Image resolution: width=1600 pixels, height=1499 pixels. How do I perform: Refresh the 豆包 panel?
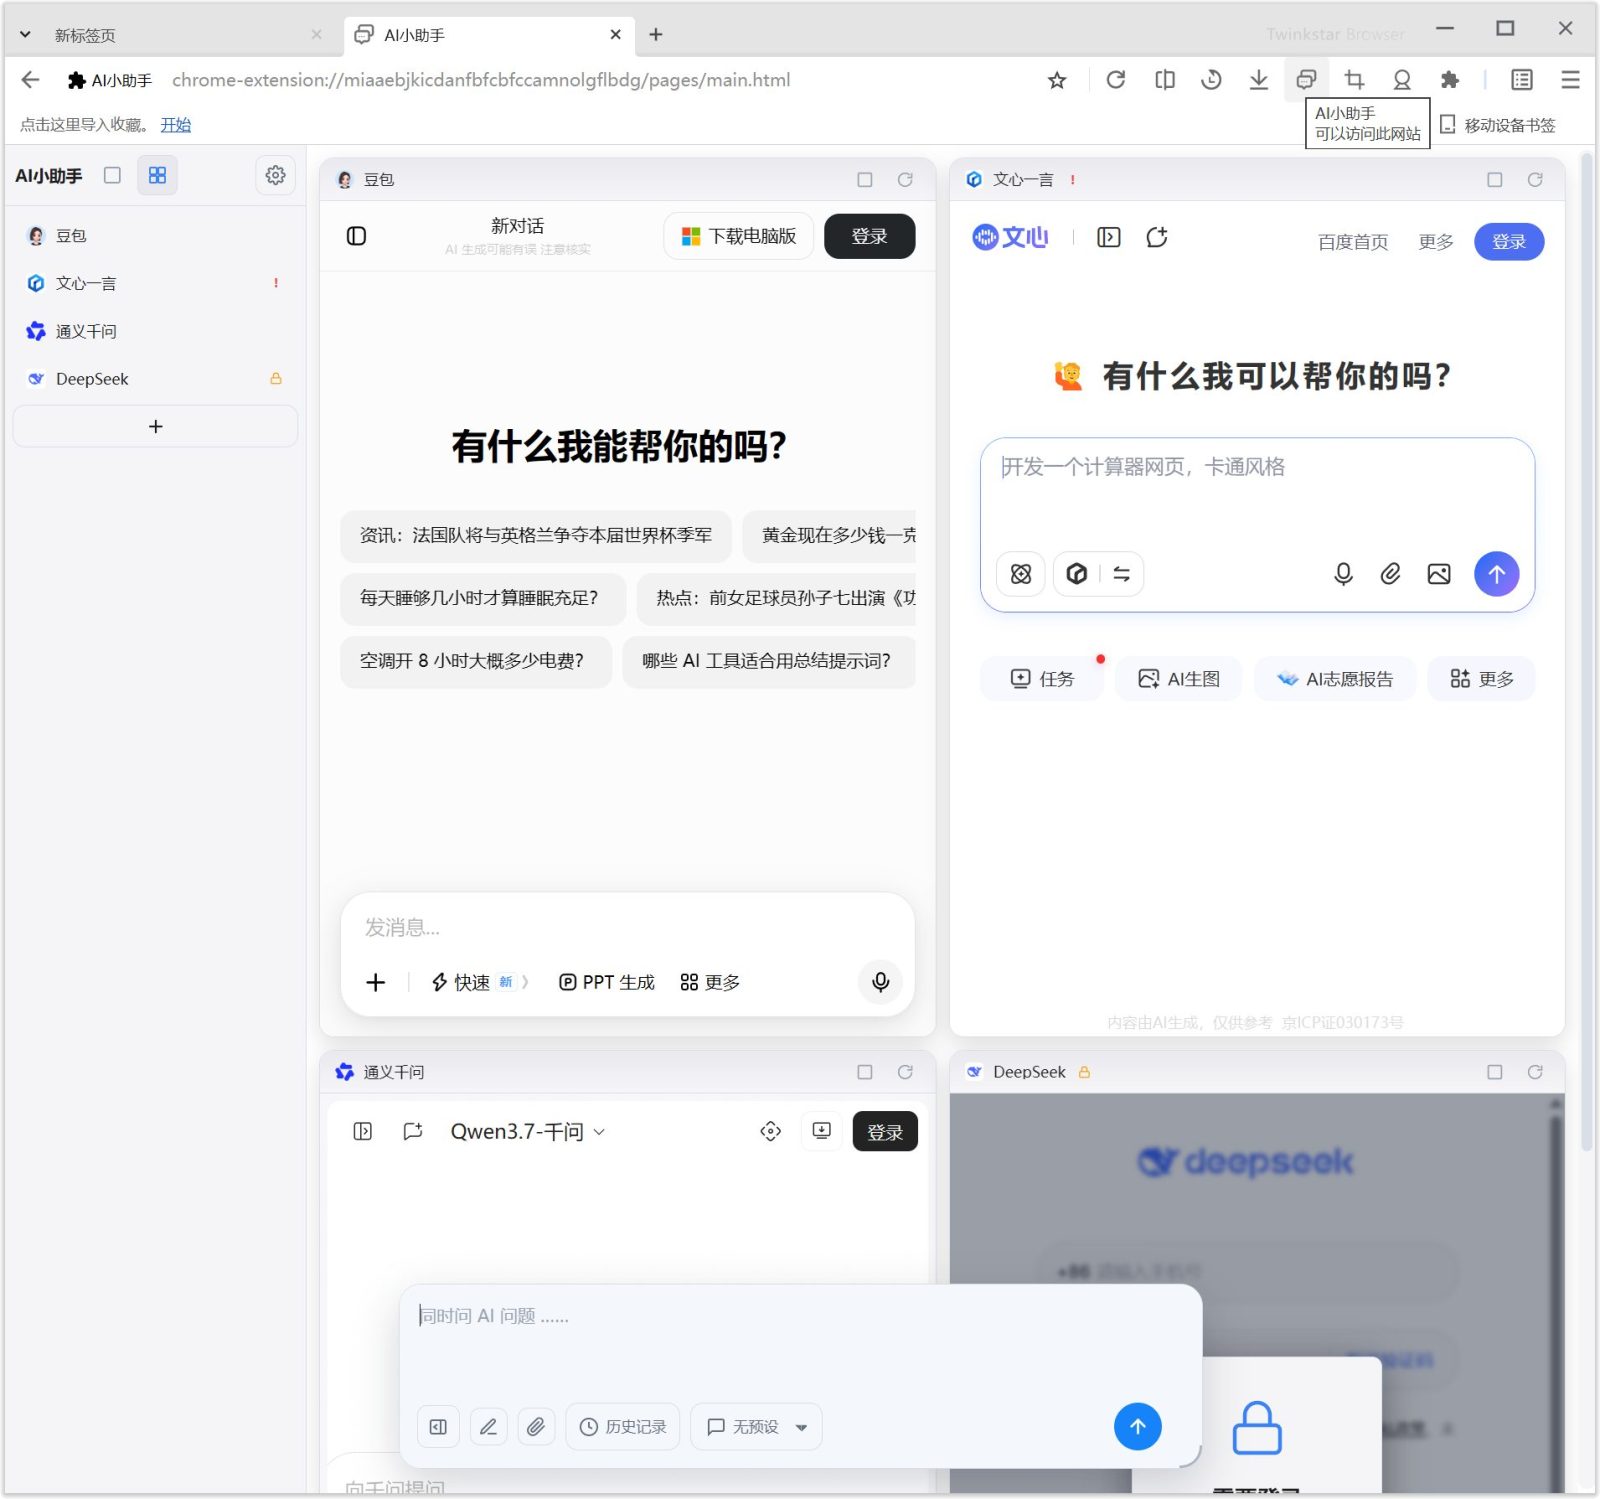pyautogui.click(x=905, y=180)
